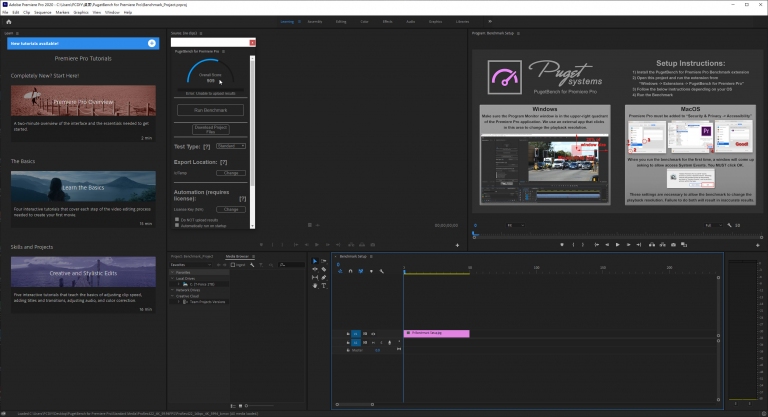Click the Home icon
The height and width of the screenshot is (417, 768).
(8, 22)
